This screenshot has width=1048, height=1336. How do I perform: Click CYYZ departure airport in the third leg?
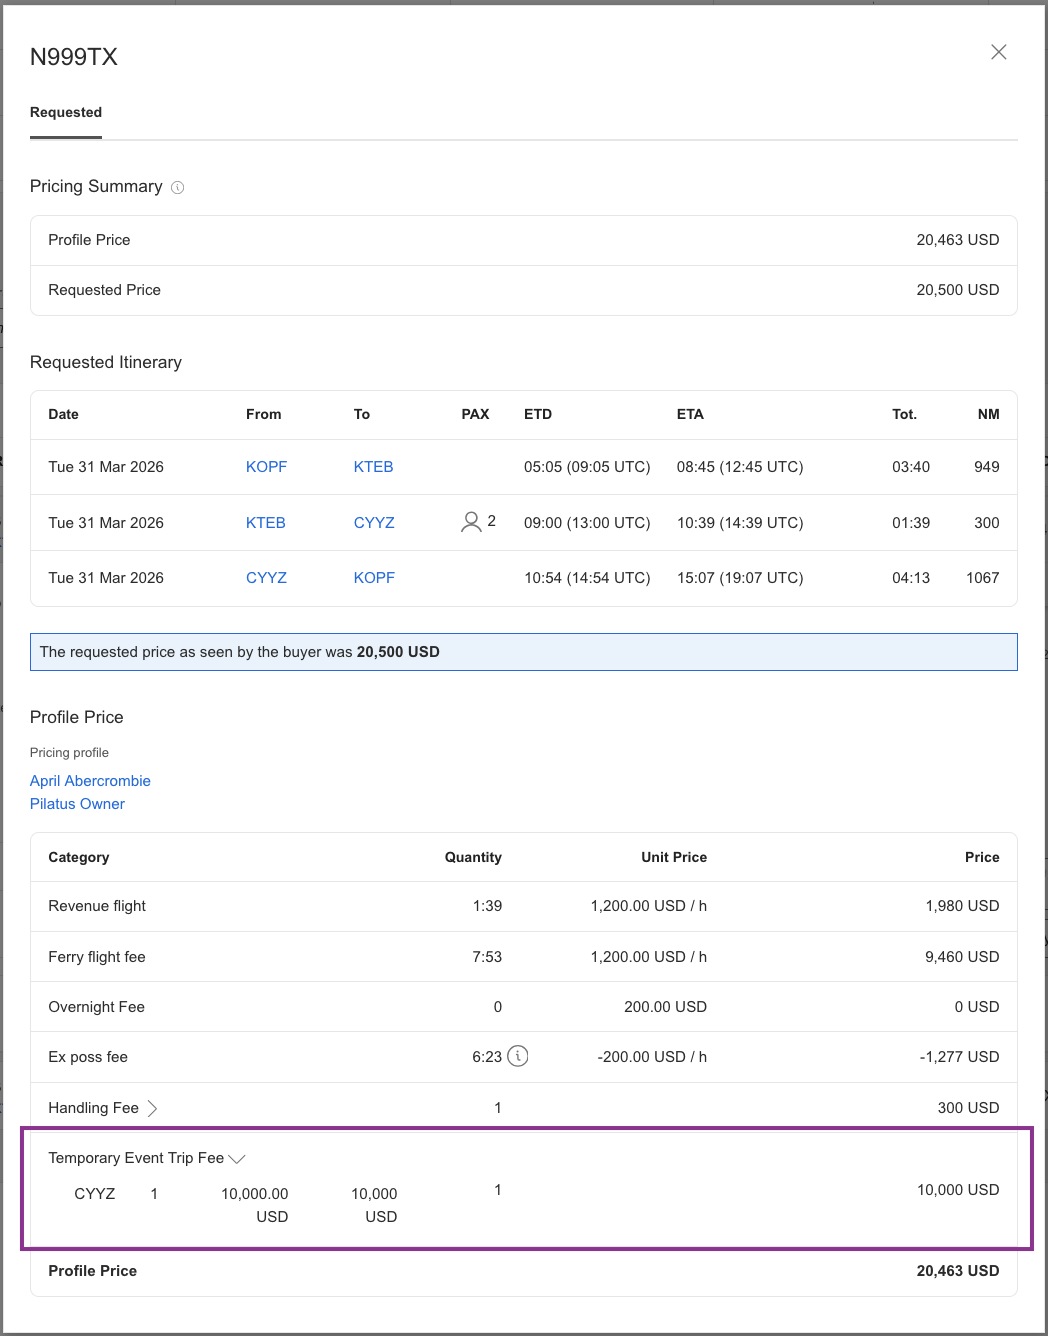pos(266,578)
